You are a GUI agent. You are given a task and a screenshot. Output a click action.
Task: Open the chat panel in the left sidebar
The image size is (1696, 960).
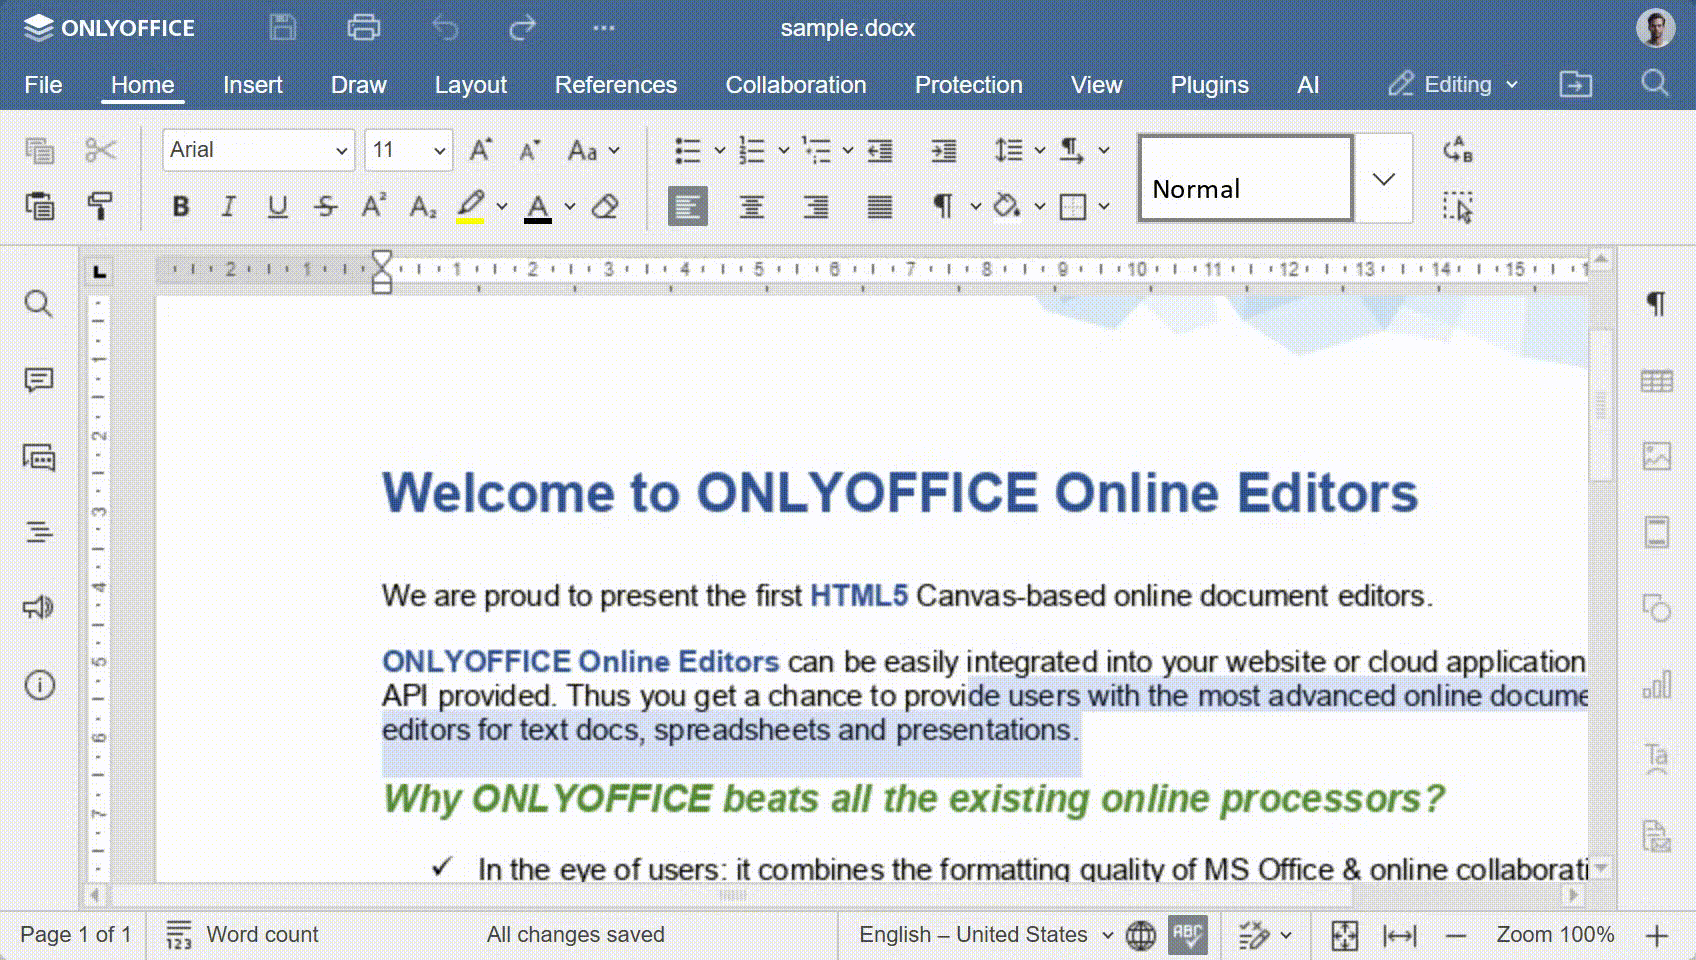click(38, 457)
